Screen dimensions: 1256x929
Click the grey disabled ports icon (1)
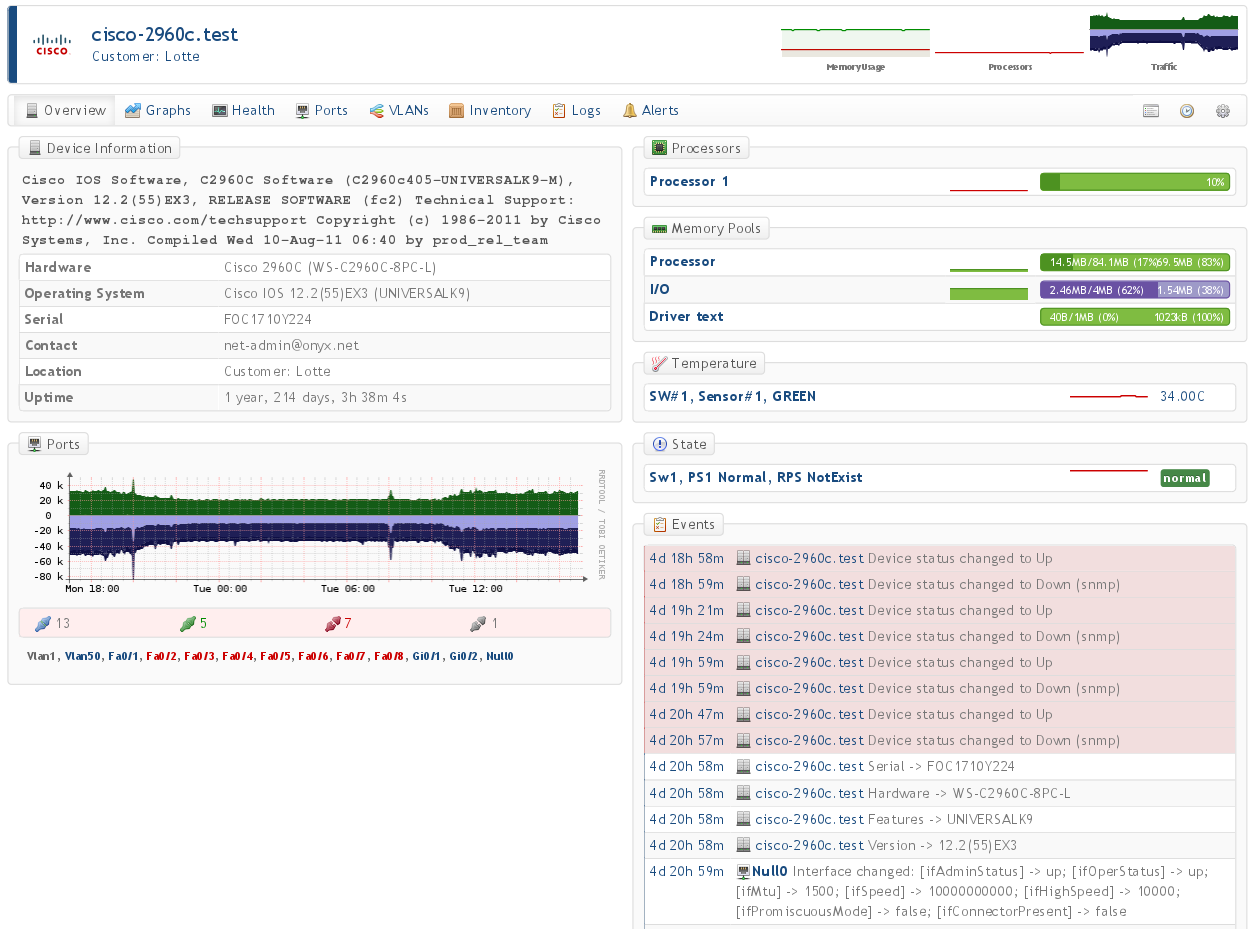point(478,623)
